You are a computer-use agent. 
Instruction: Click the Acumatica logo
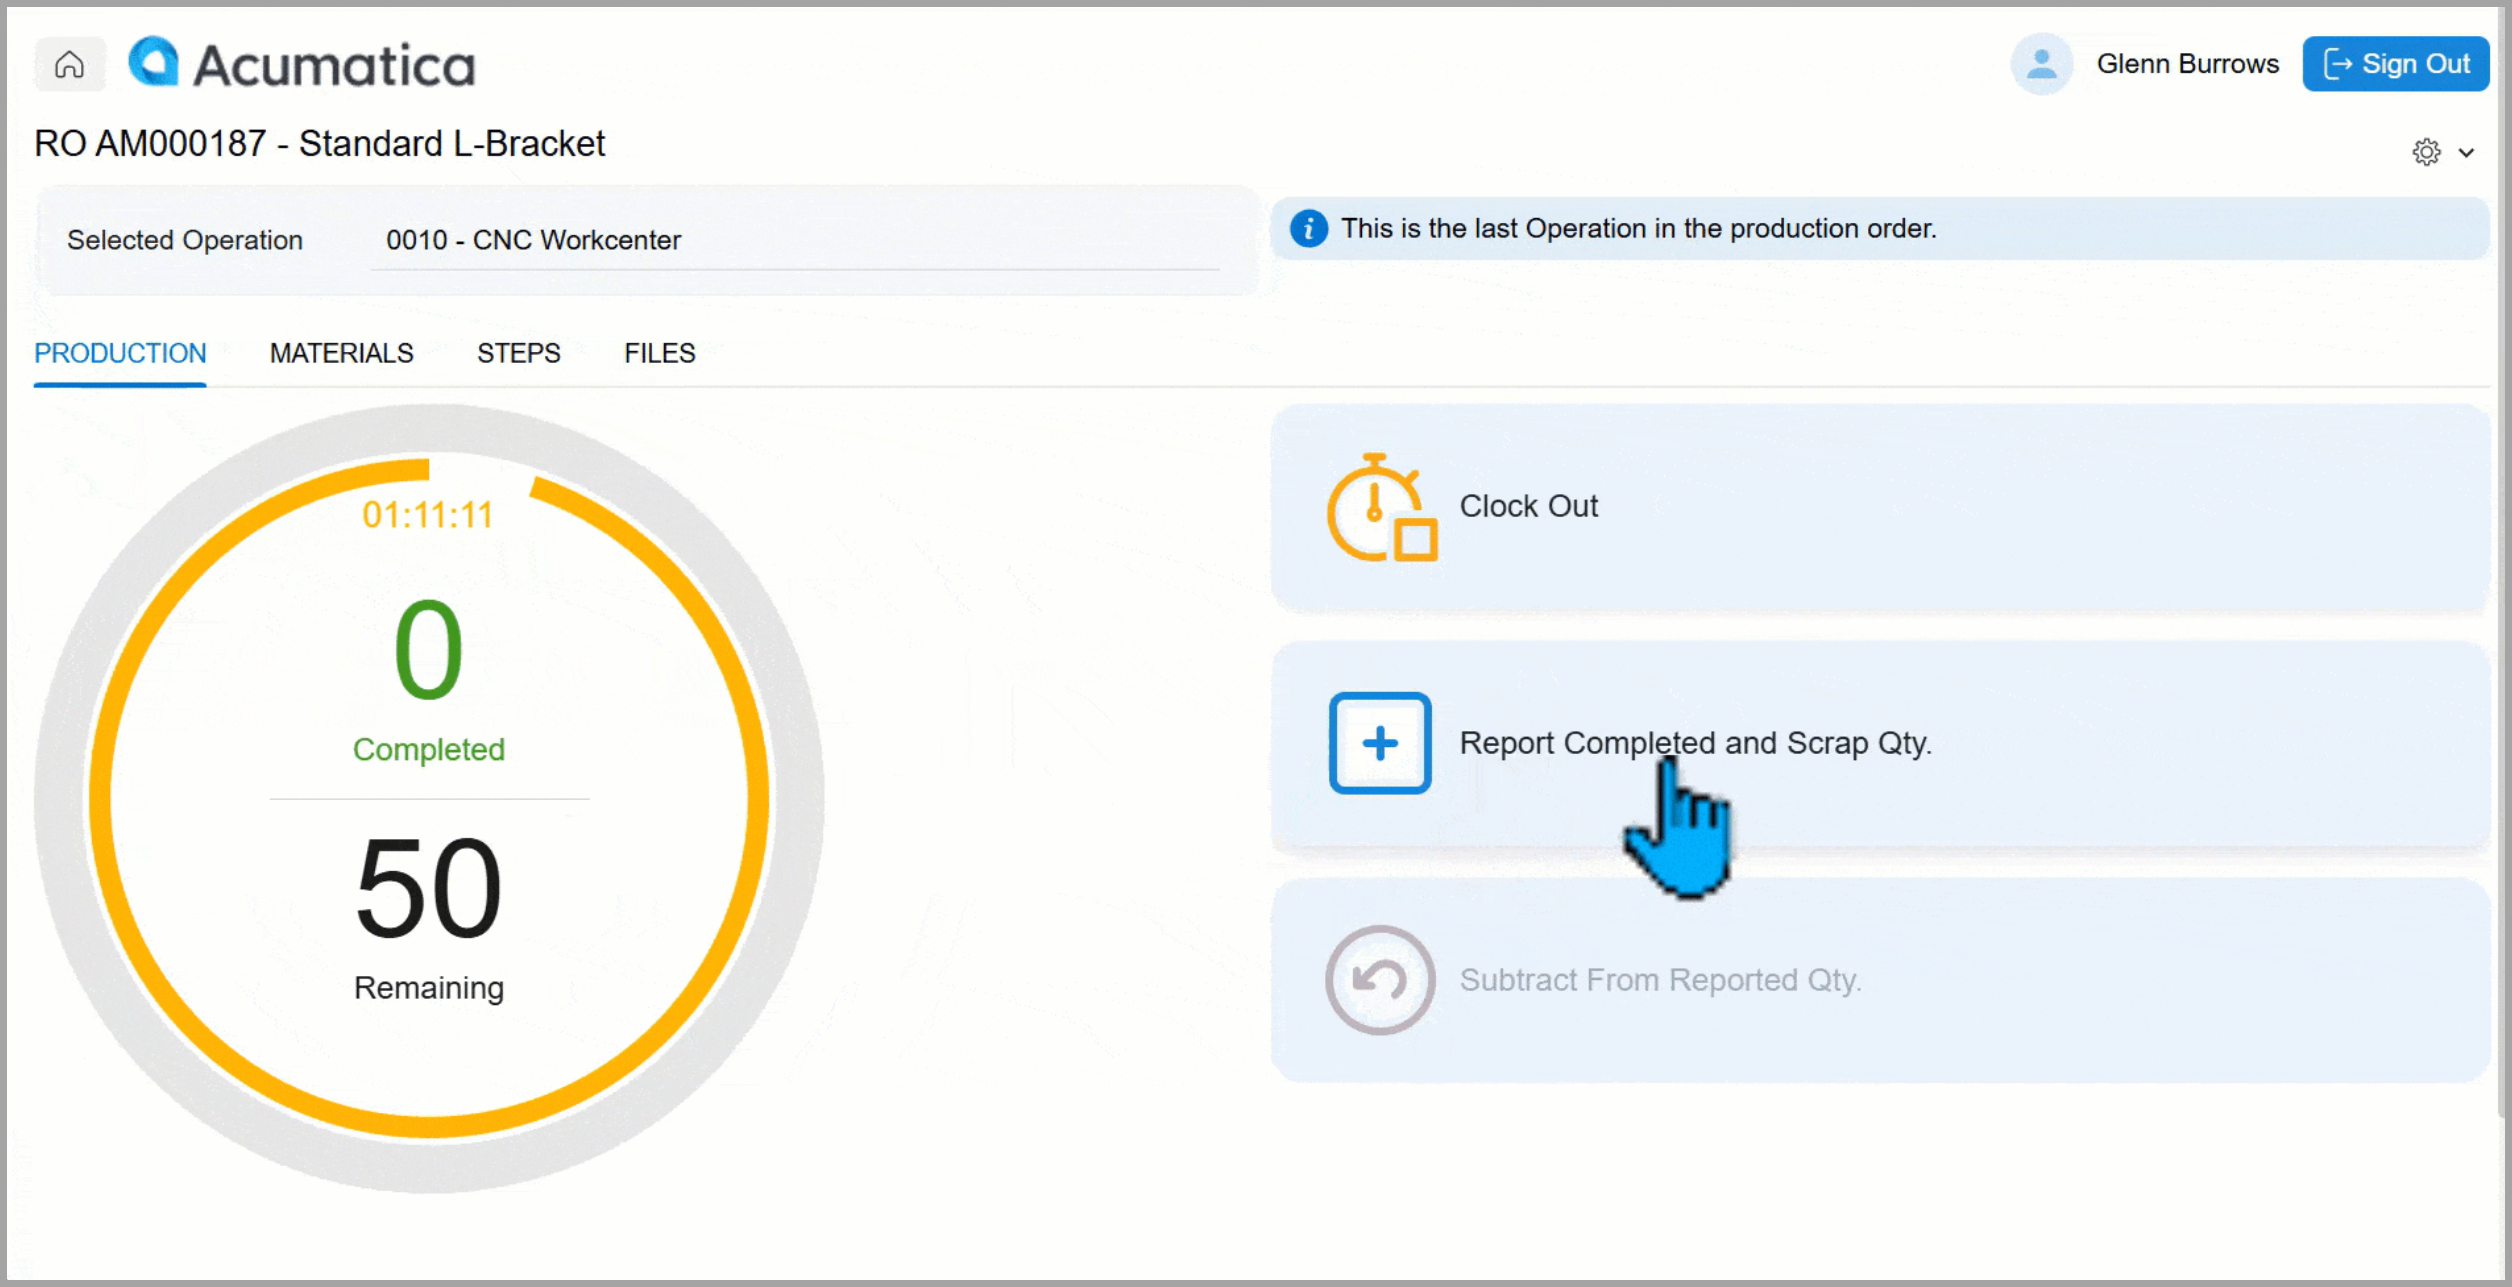[303, 64]
